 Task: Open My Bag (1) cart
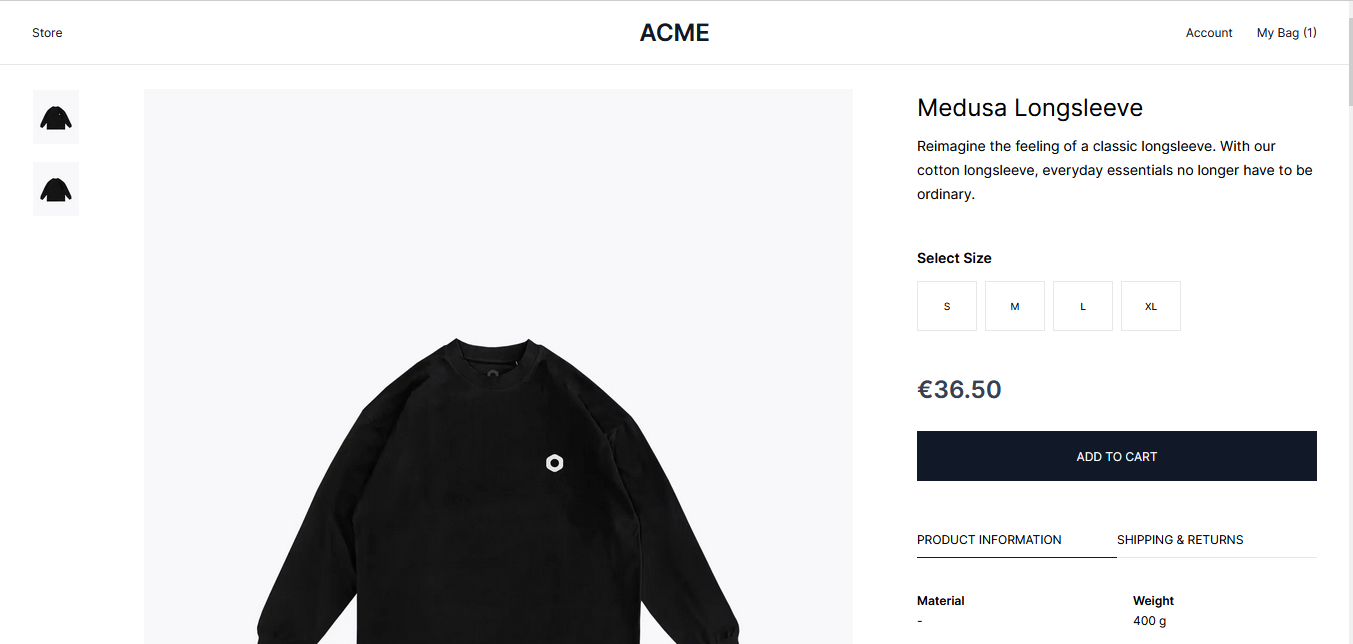point(1286,33)
